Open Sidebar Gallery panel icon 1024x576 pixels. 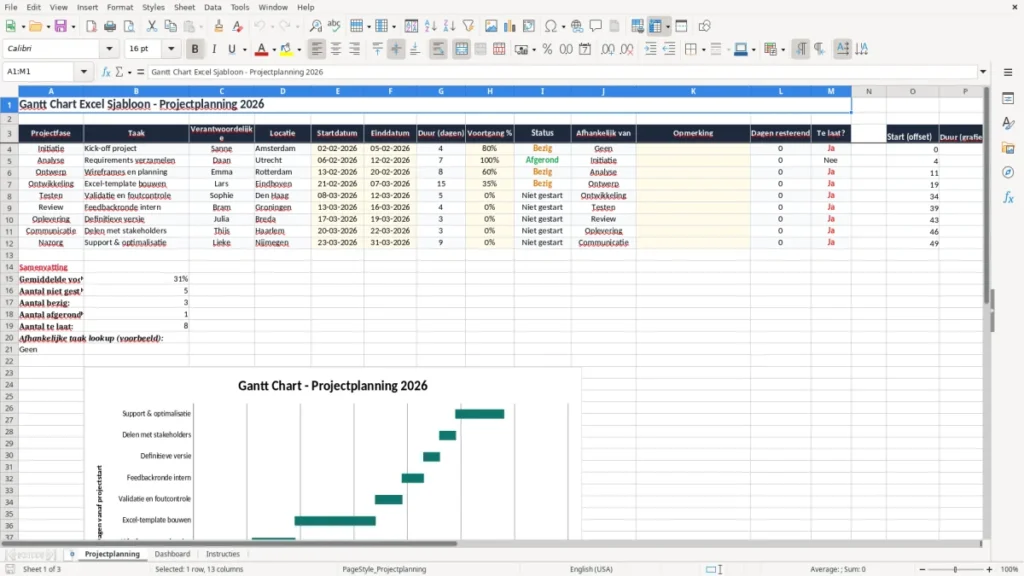pos(1008,148)
